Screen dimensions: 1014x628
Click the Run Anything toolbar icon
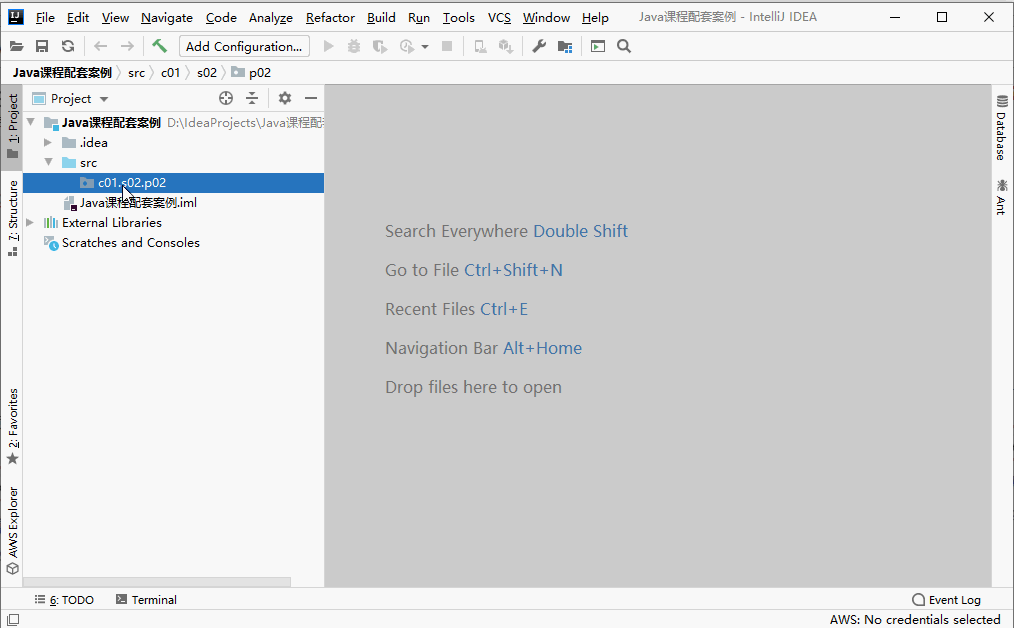coord(598,47)
